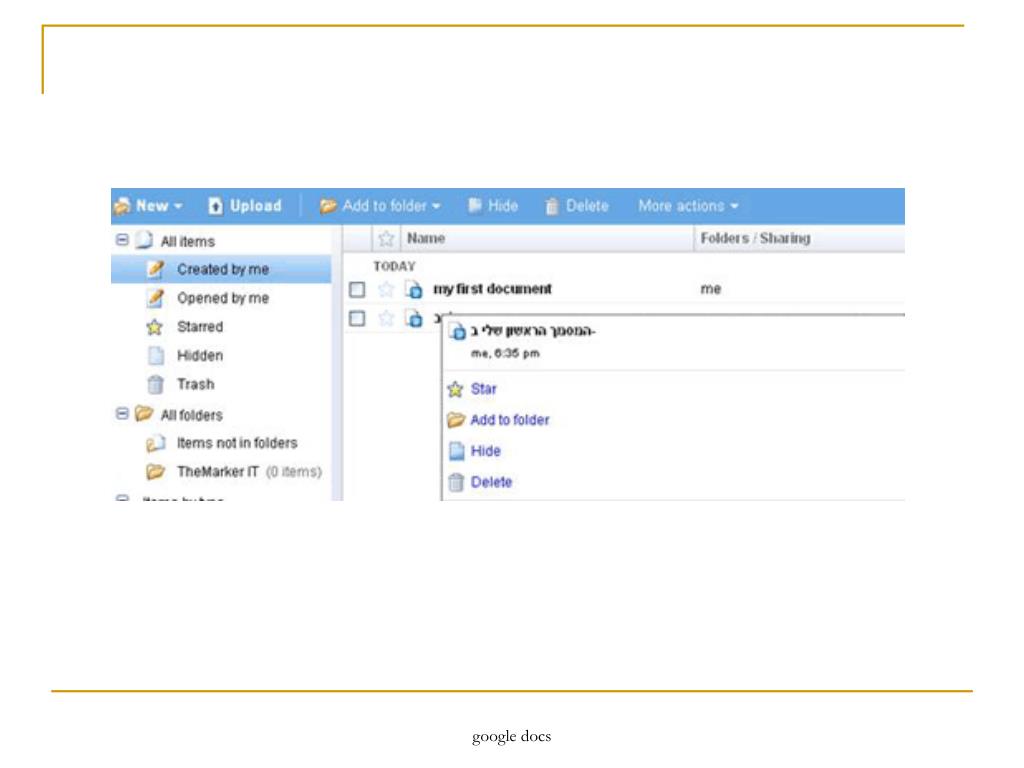Collapse the All folders tree node
The height and width of the screenshot is (768, 1024).
click(122, 413)
